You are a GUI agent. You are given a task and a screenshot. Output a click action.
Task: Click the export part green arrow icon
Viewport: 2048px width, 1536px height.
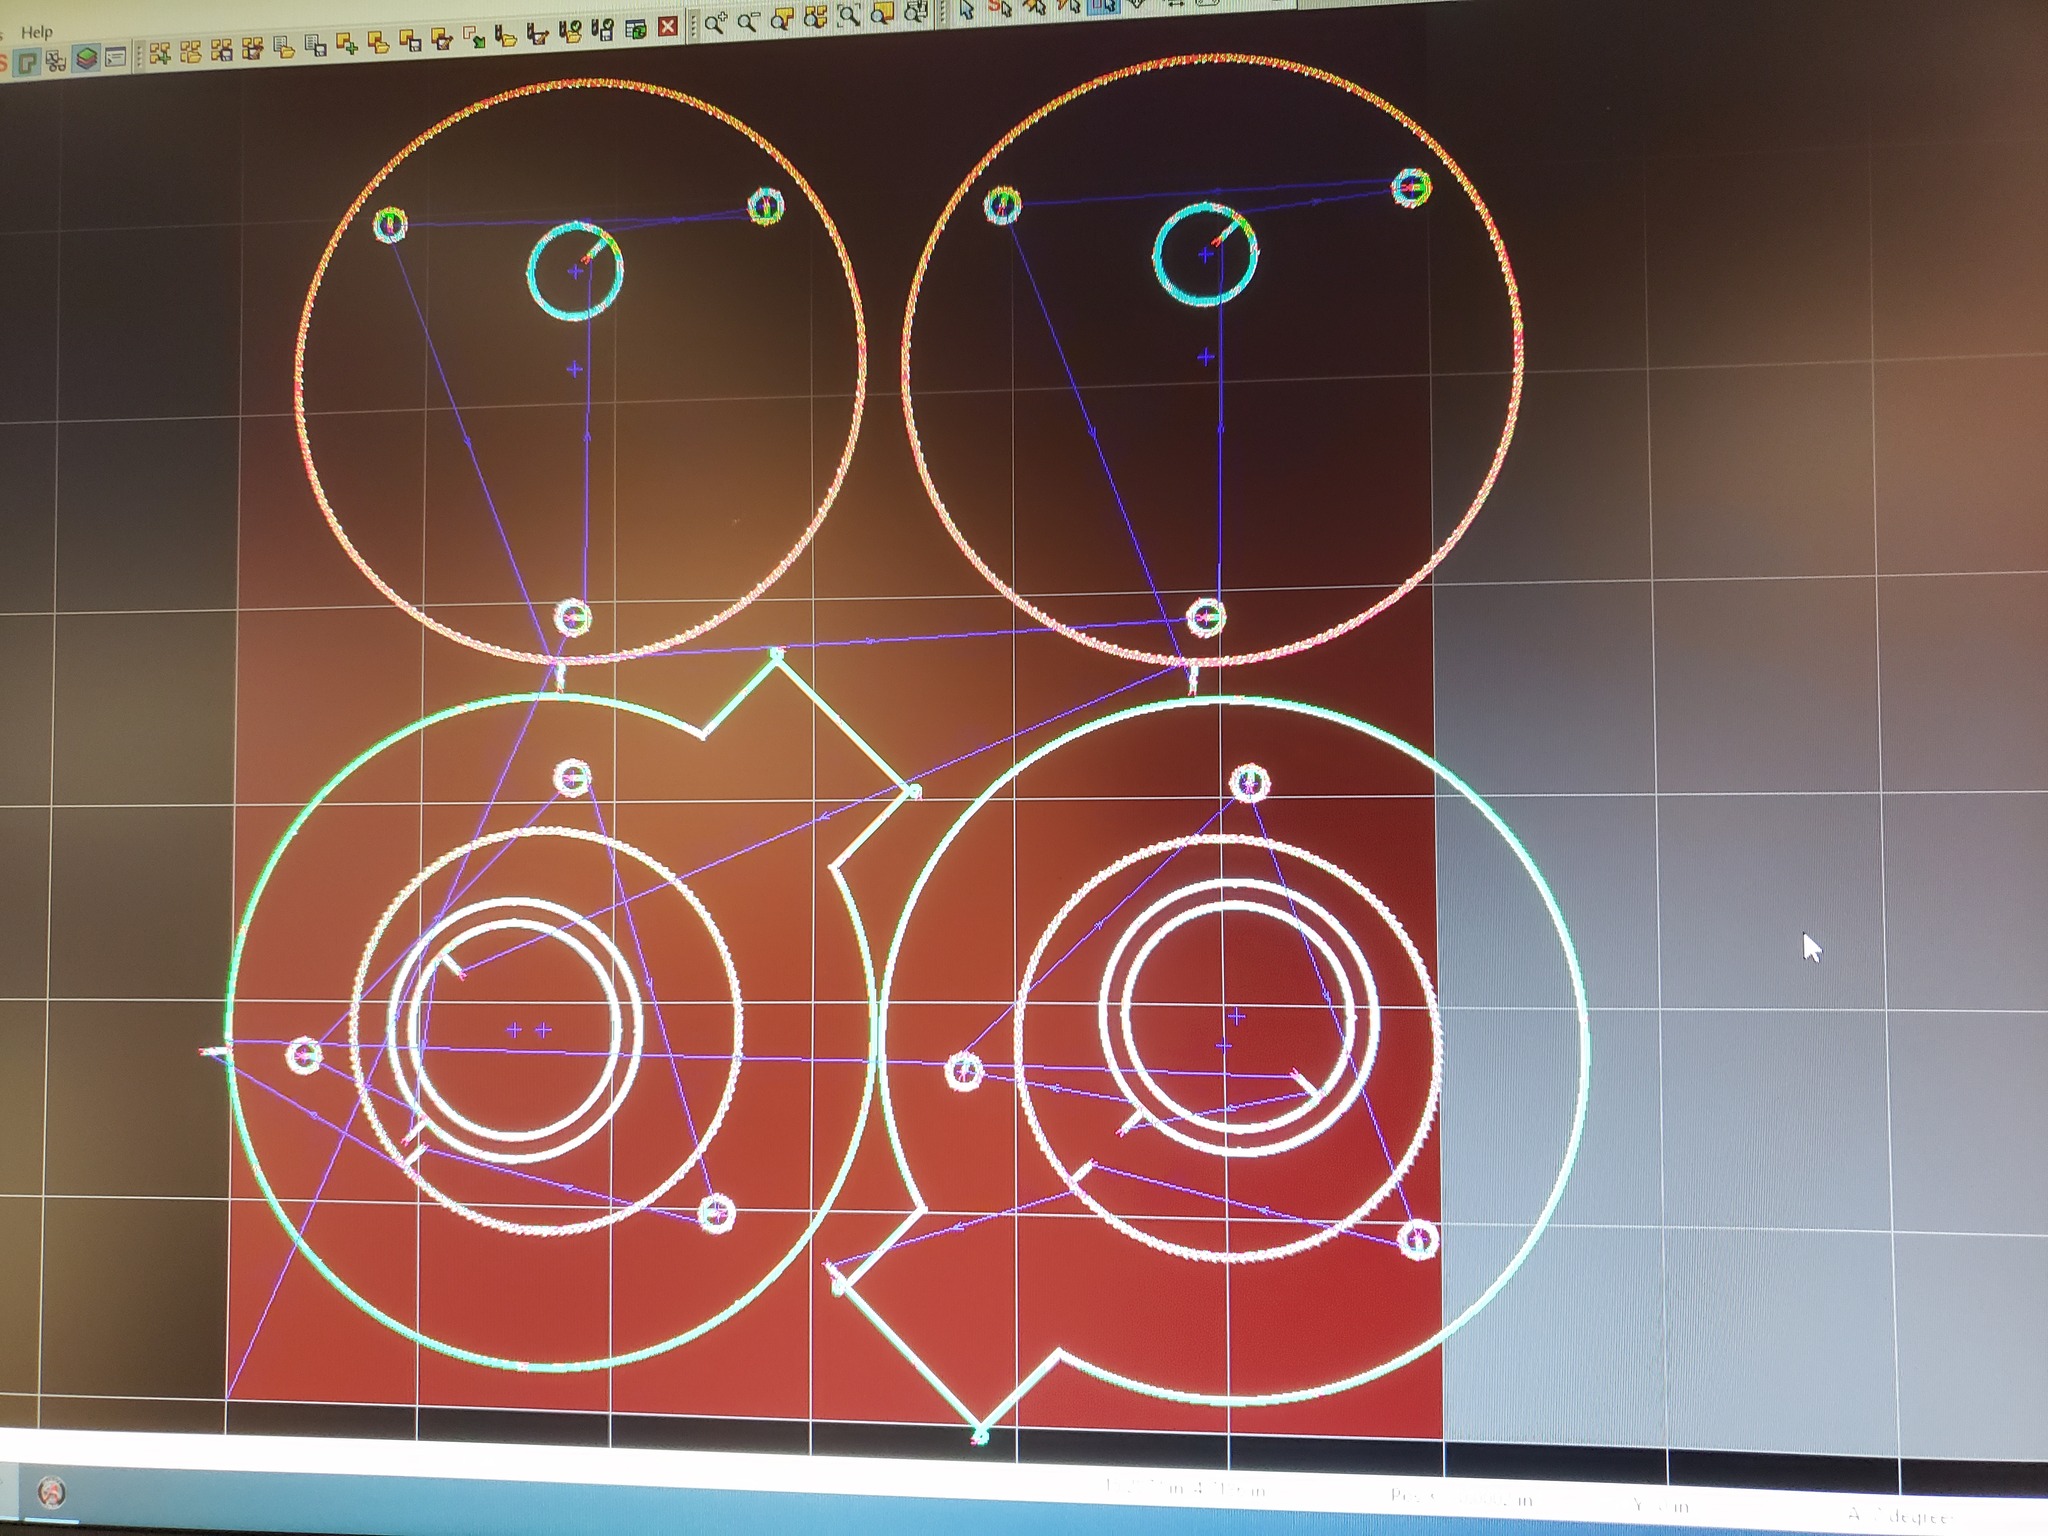(x=473, y=36)
